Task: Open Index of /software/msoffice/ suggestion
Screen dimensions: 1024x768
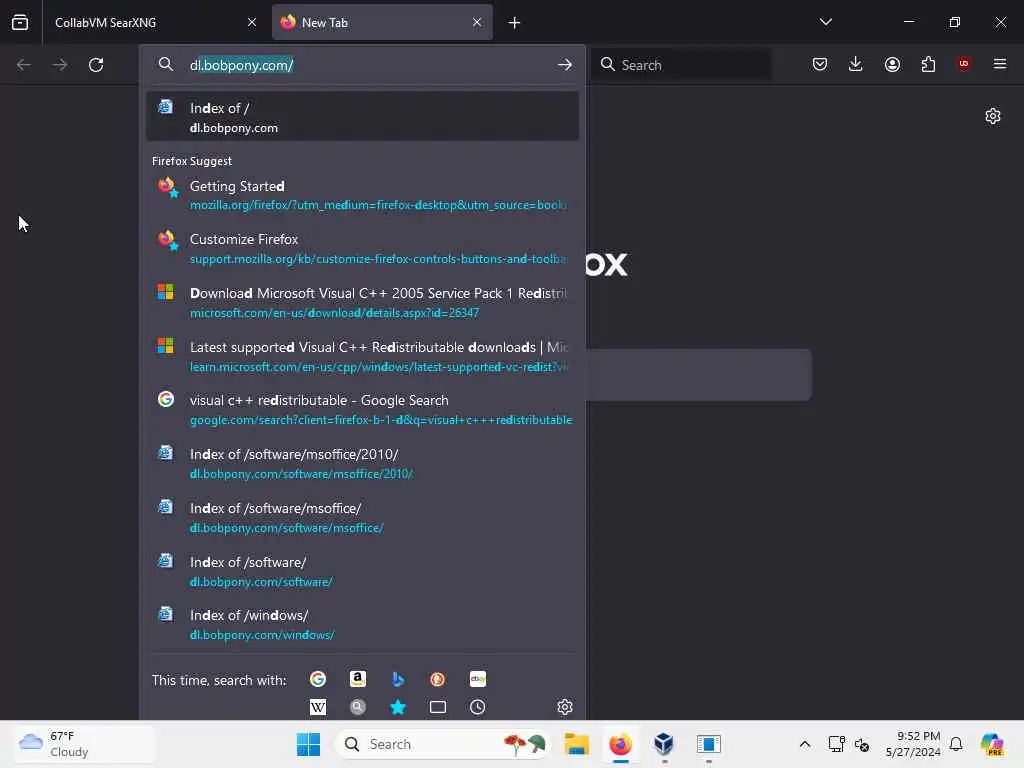Action: [x=362, y=517]
